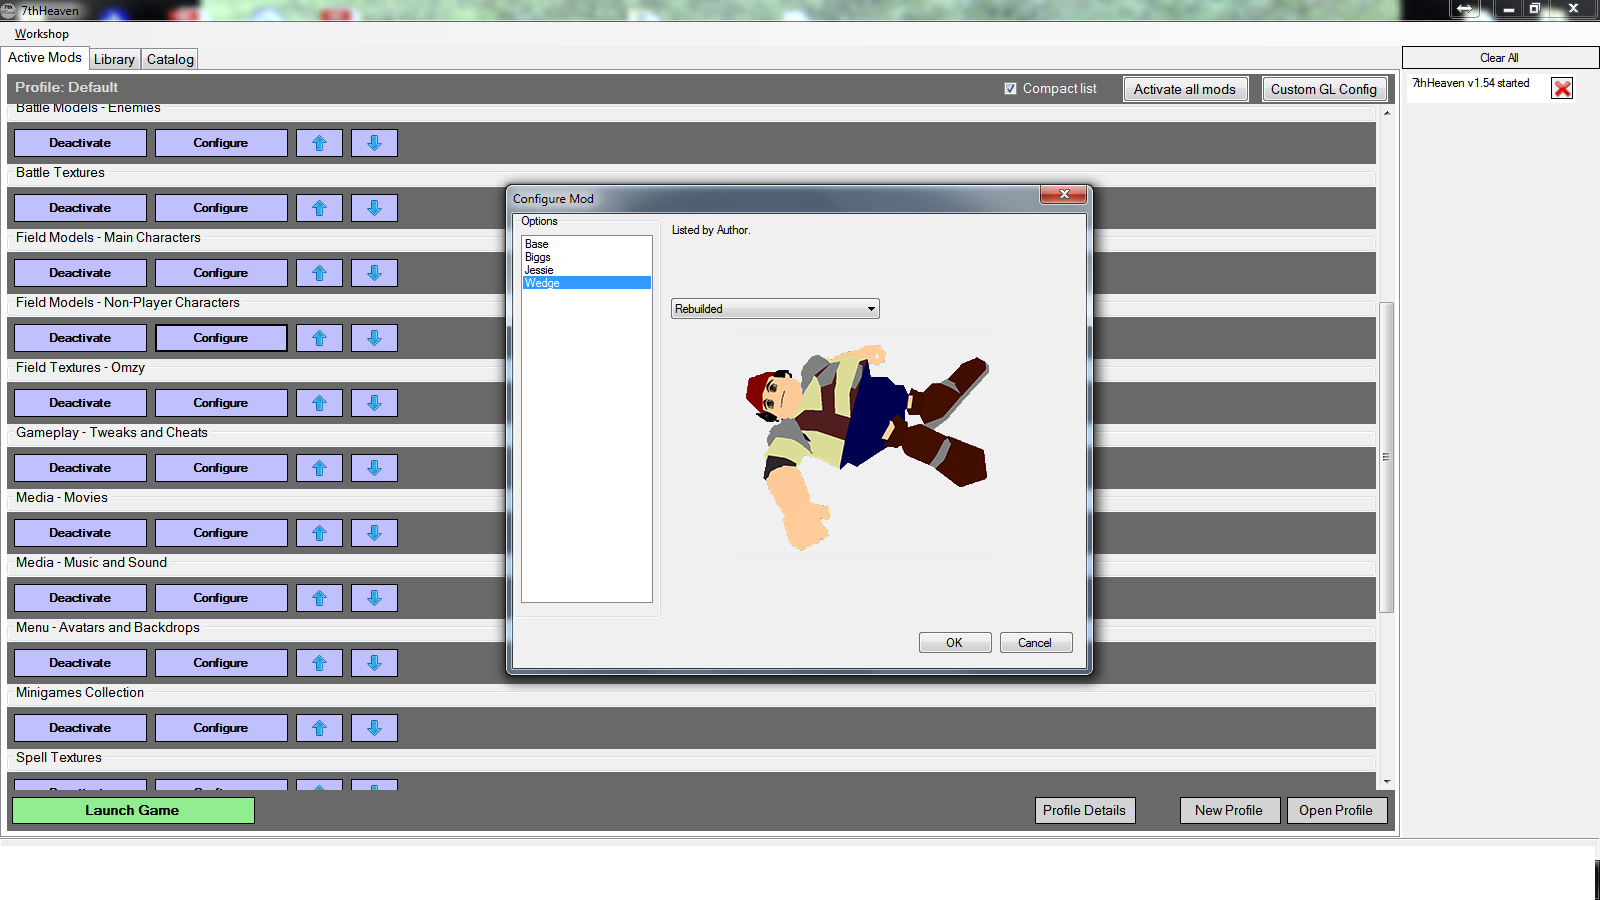
Task: Move Battle Models - Enemies mod up
Action: pyautogui.click(x=320, y=143)
